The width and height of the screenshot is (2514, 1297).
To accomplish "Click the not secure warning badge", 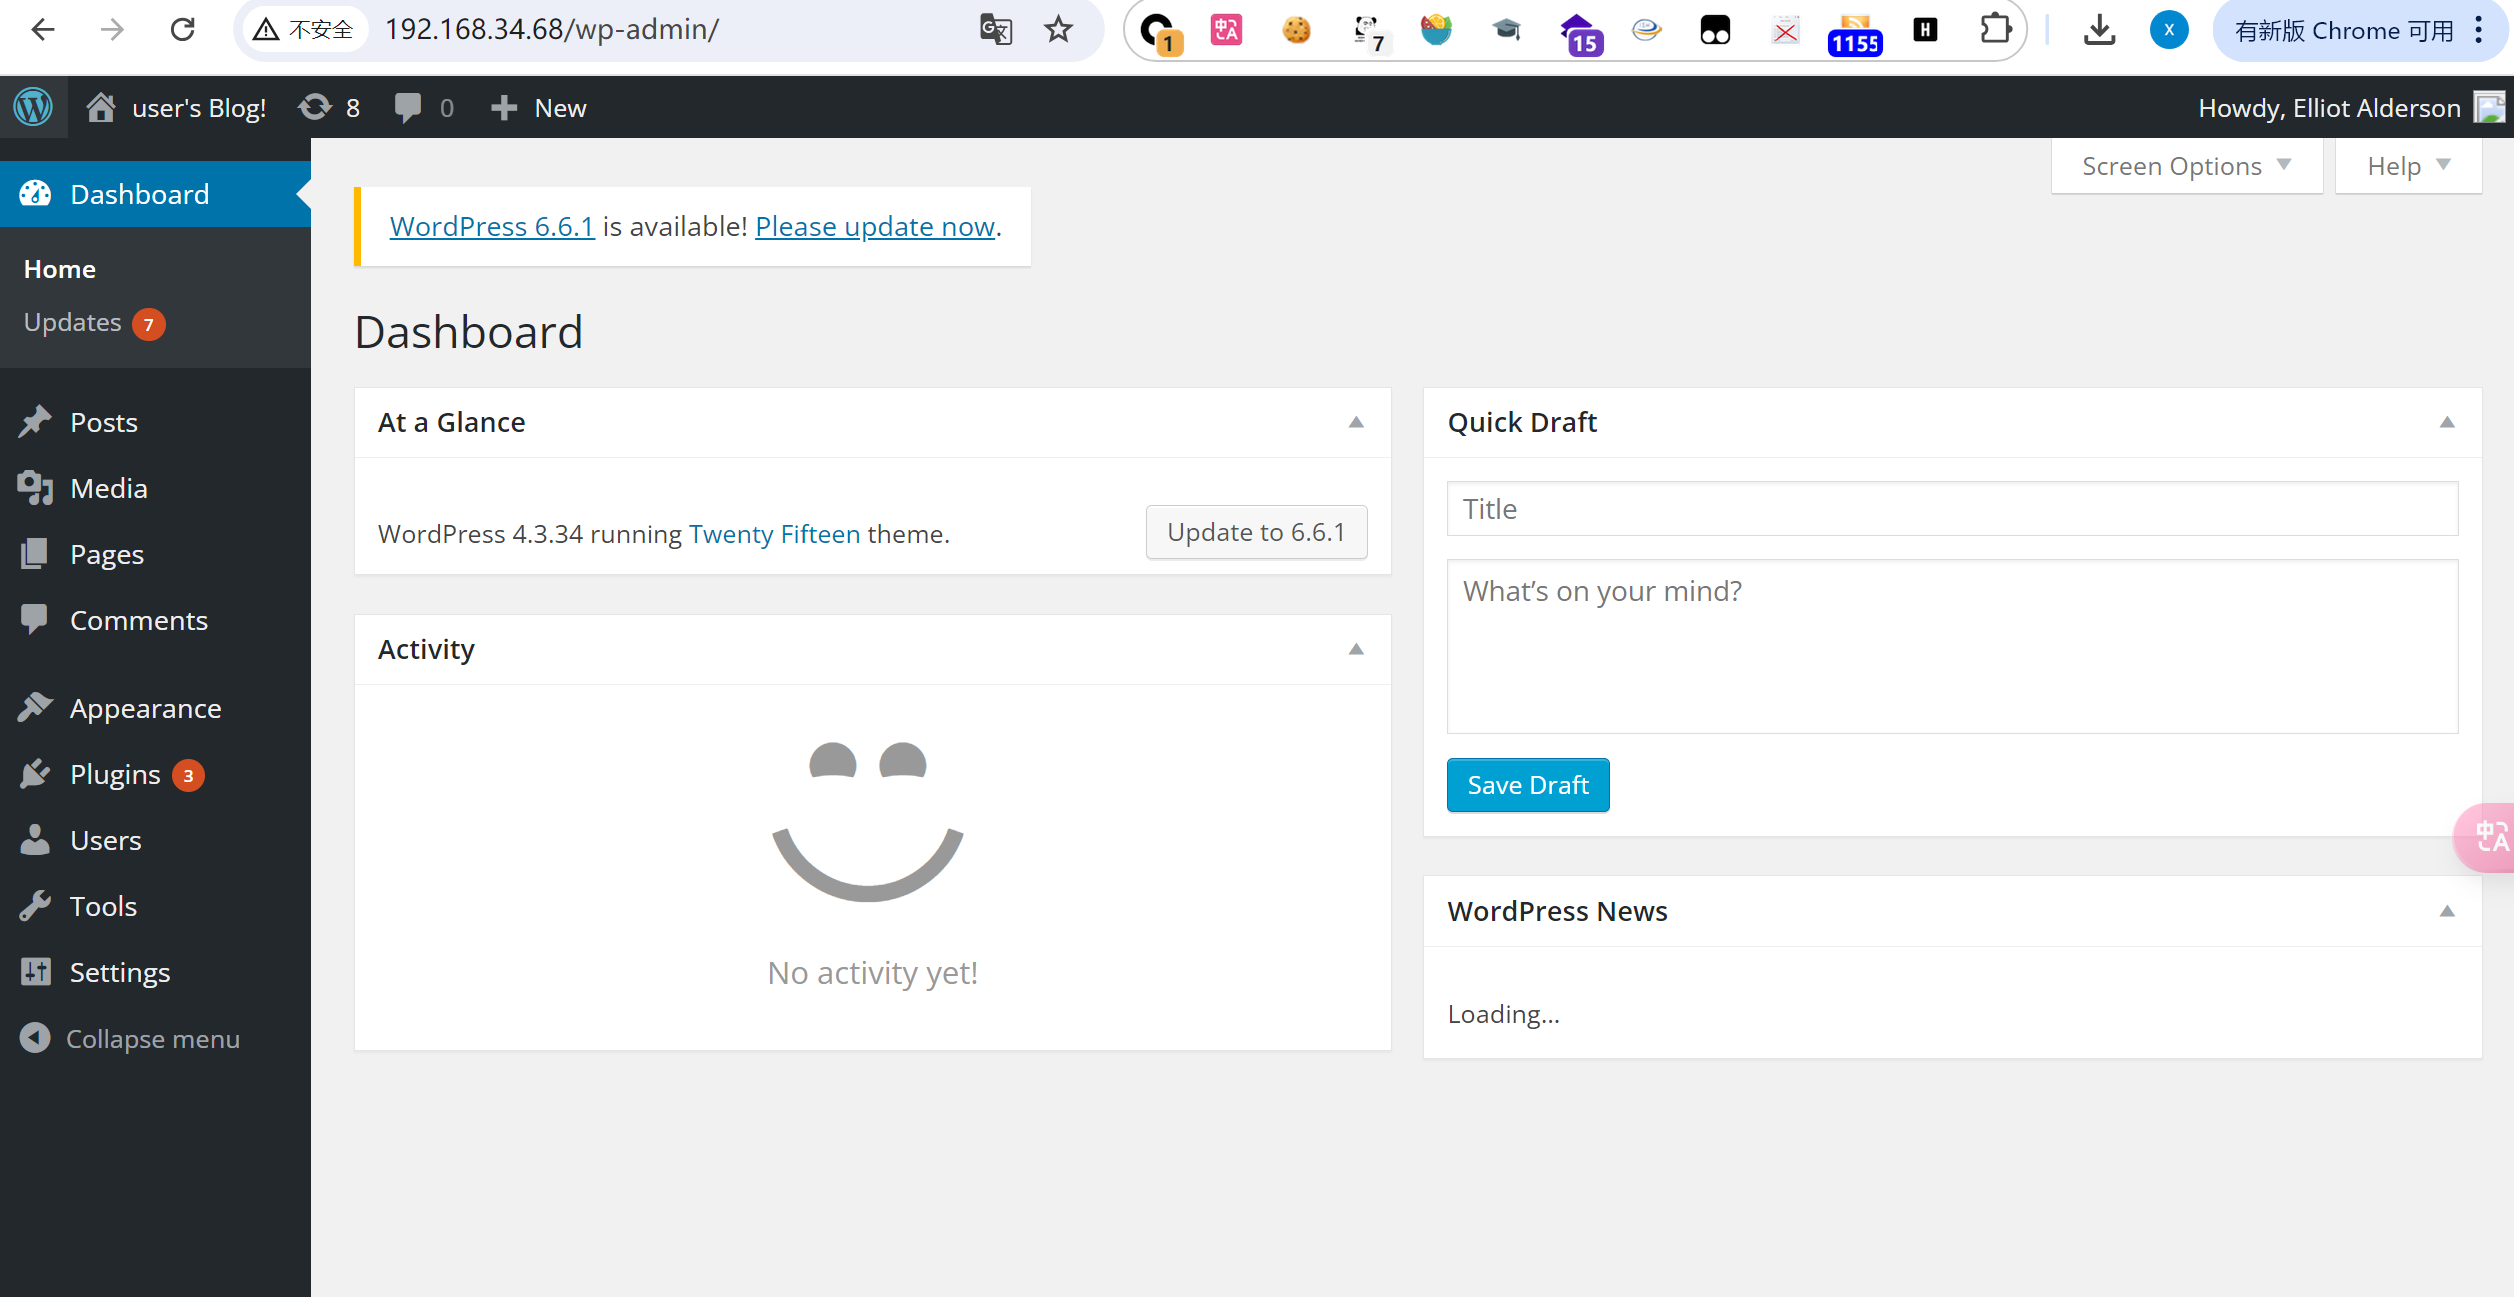I will click(304, 30).
